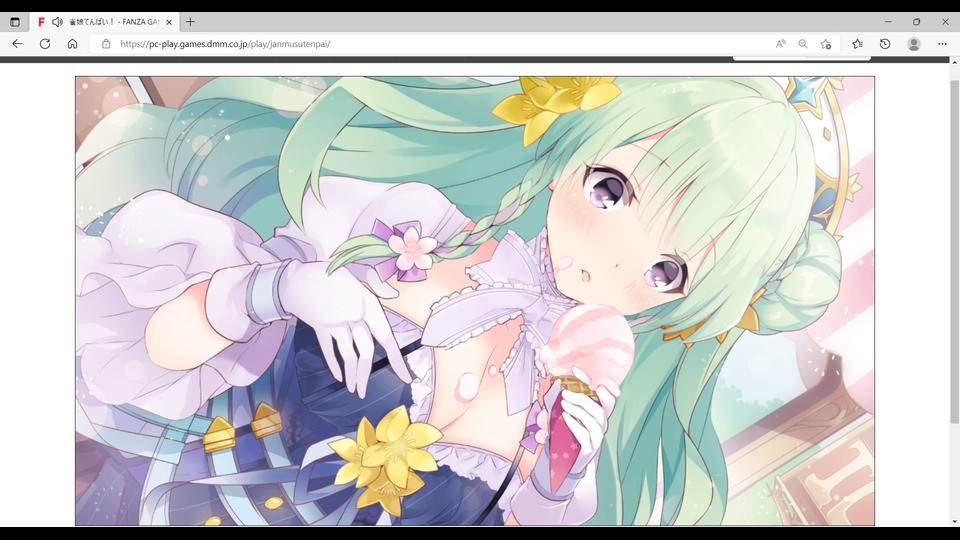Close the browser window
The width and height of the screenshot is (960, 540).
coord(945,22)
